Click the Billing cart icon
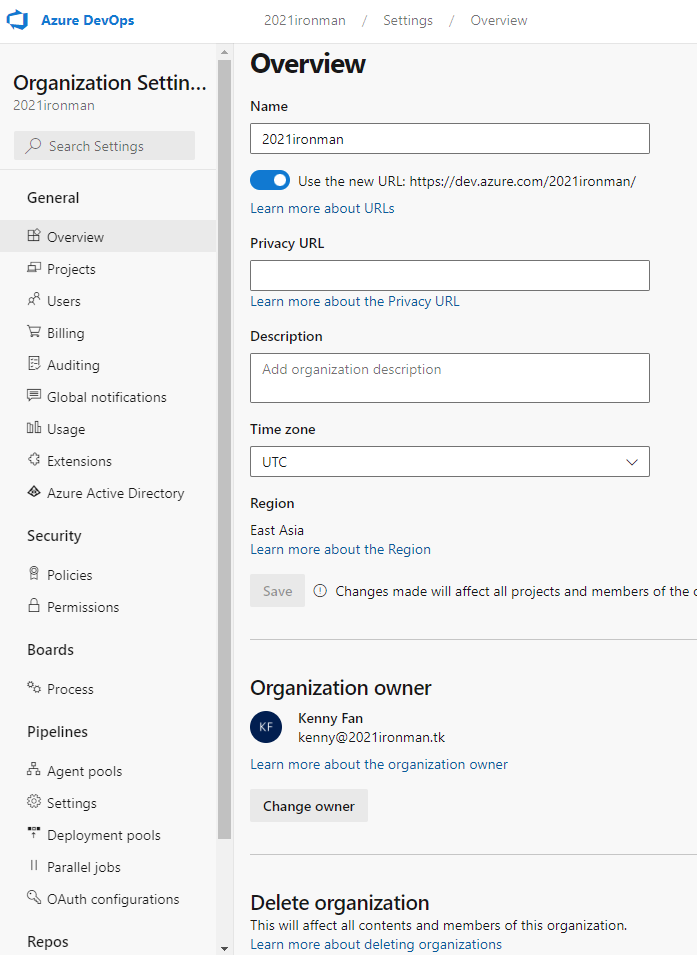The height and width of the screenshot is (955, 697). (x=34, y=333)
